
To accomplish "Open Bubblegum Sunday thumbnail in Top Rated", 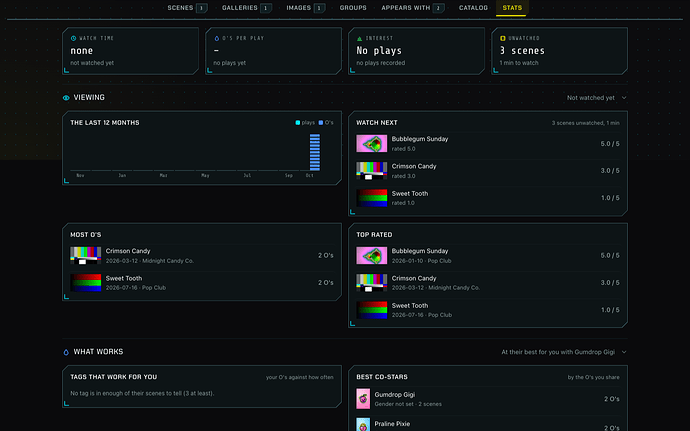I will (372, 256).
